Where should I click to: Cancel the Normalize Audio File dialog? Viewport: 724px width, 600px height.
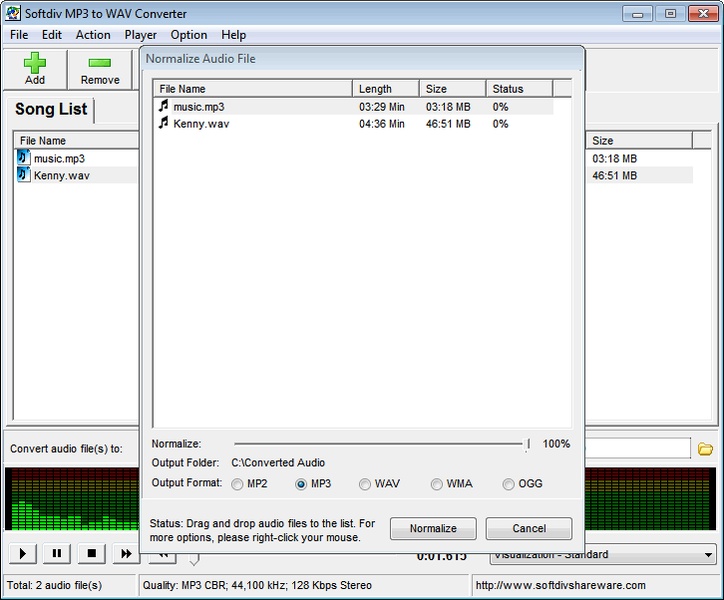pyautogui.click(x=529, y=528)
